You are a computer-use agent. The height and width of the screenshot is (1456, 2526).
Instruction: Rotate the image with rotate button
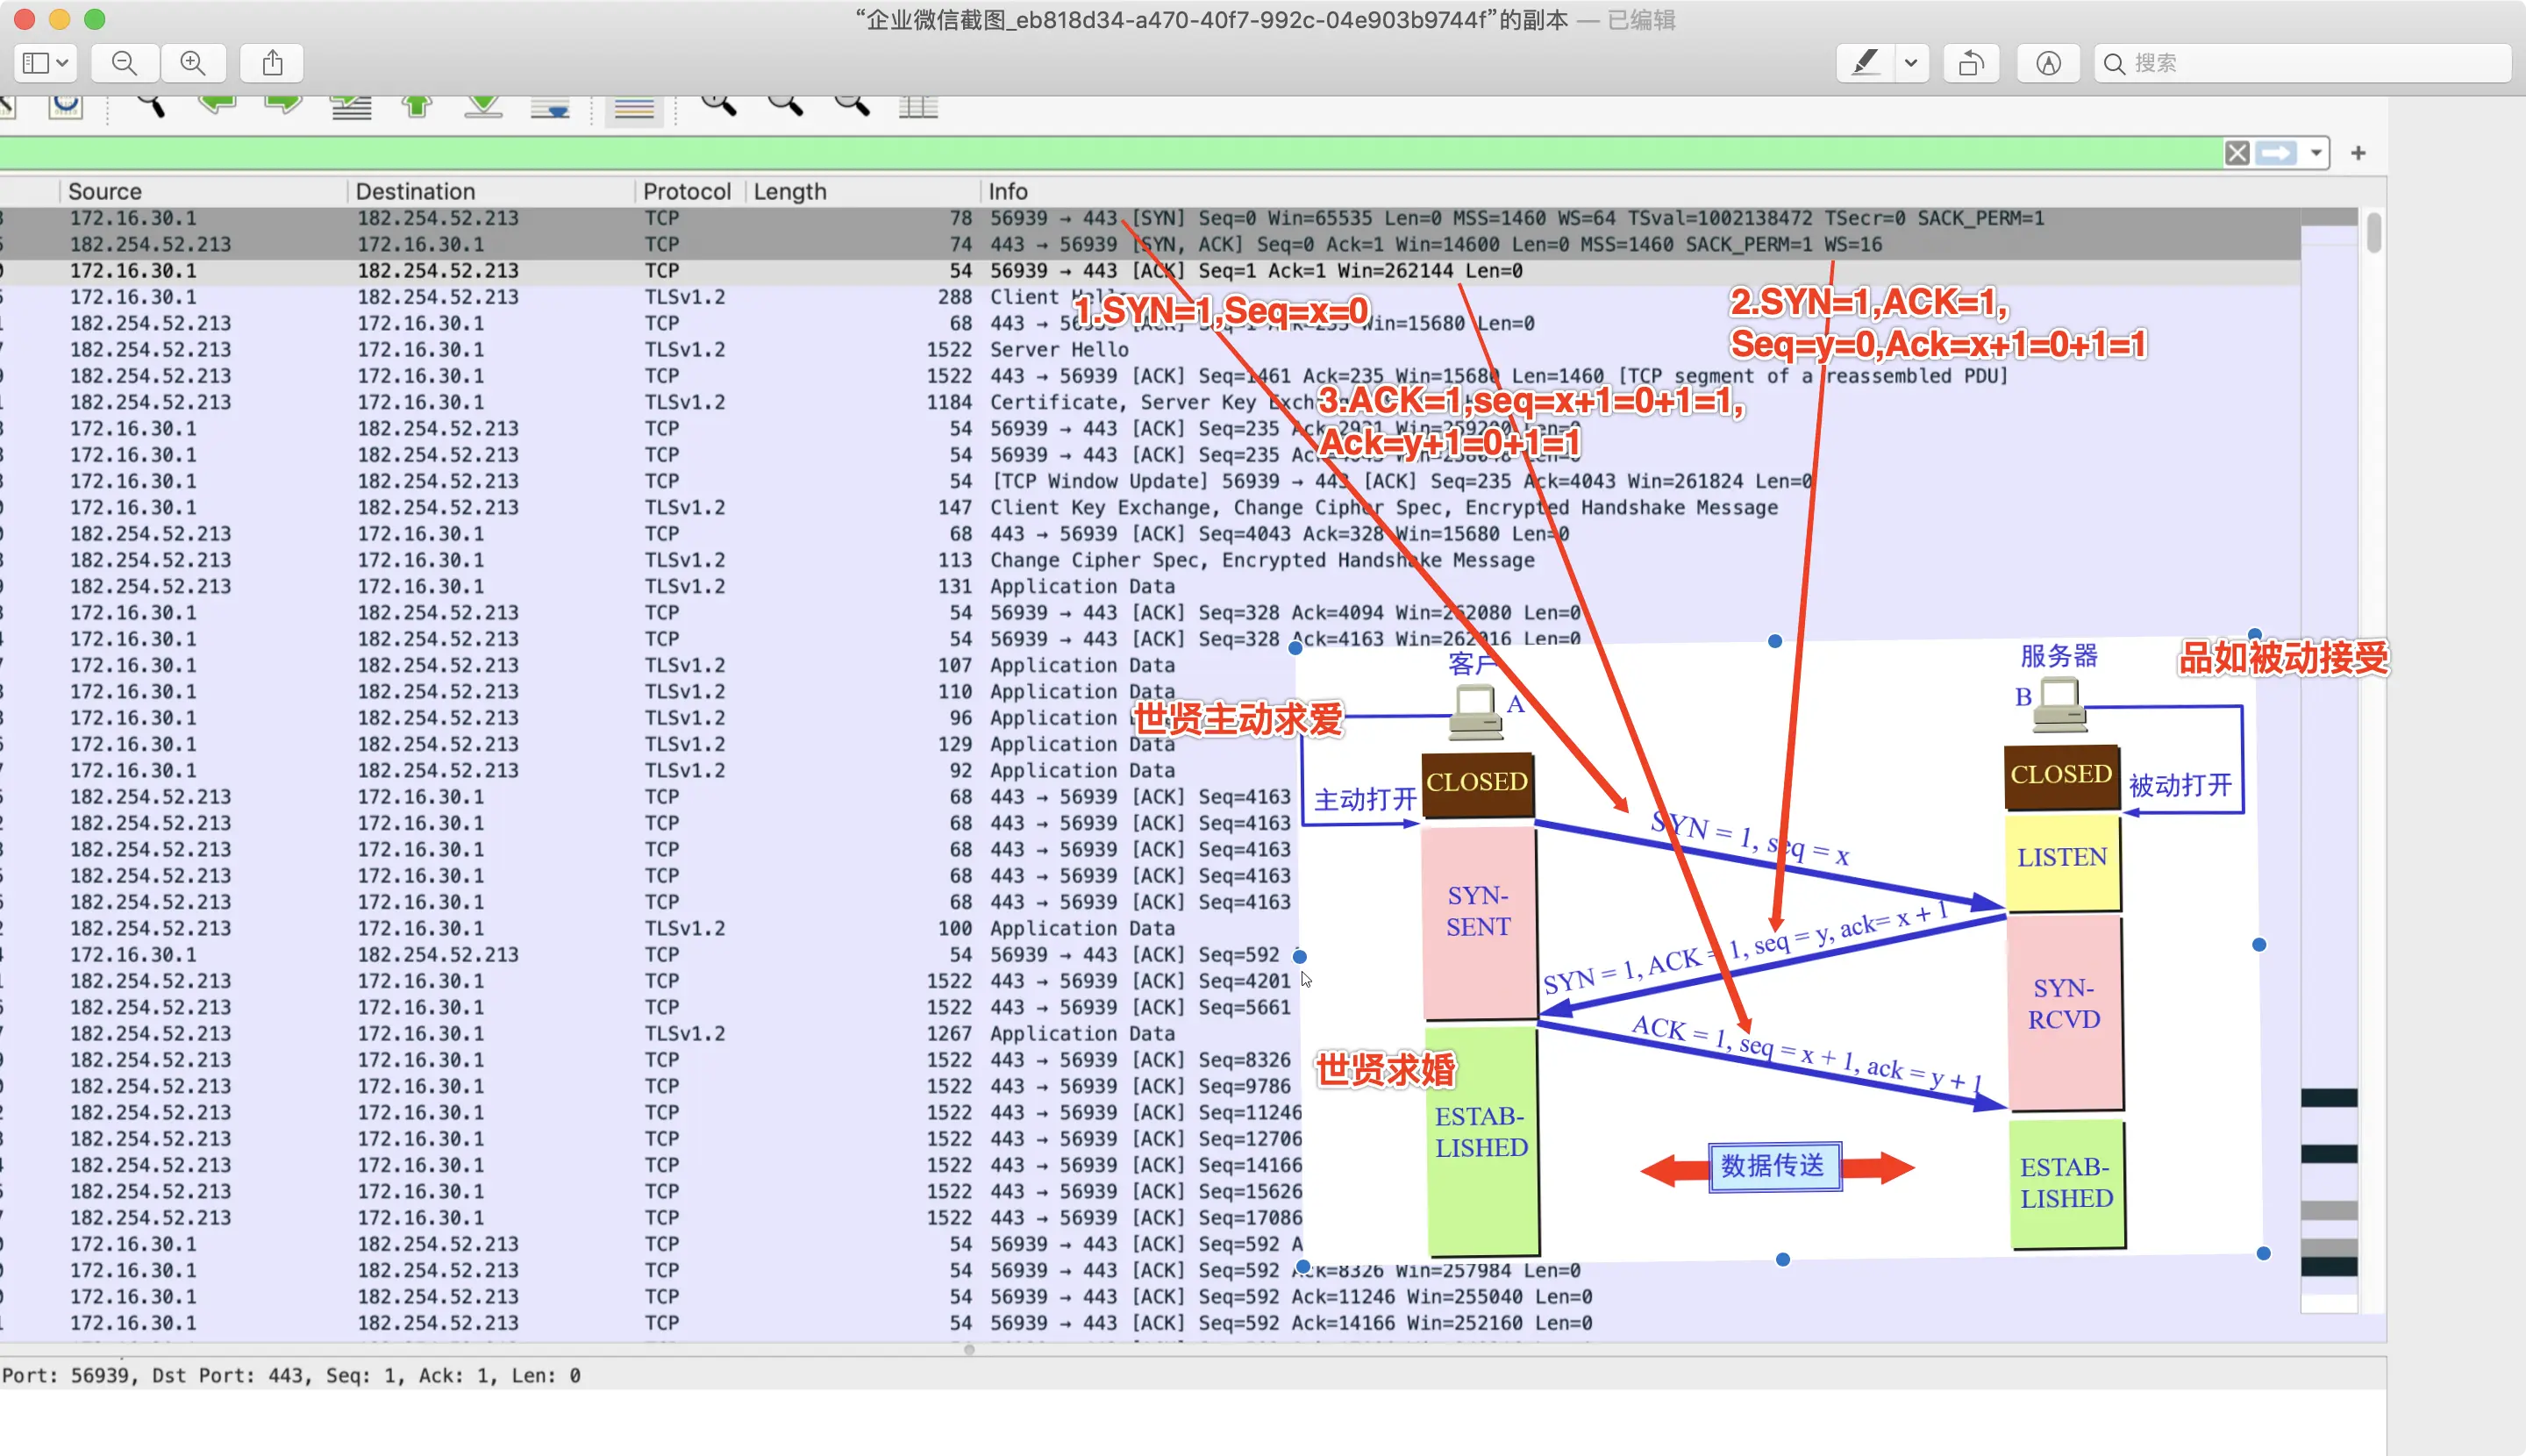tap(1970, 63)
